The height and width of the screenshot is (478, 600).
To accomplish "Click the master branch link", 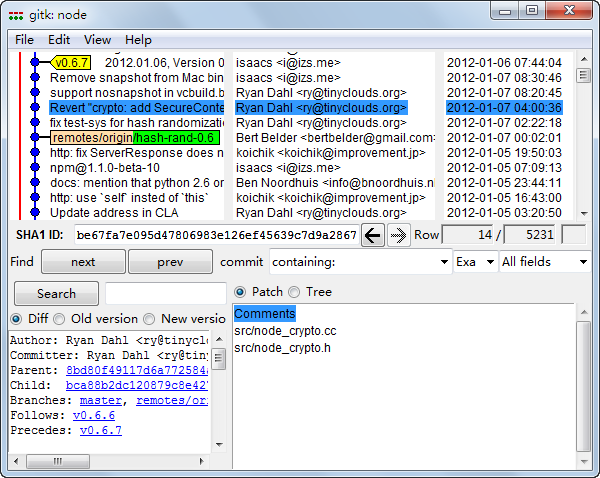I will pos(101,400).
